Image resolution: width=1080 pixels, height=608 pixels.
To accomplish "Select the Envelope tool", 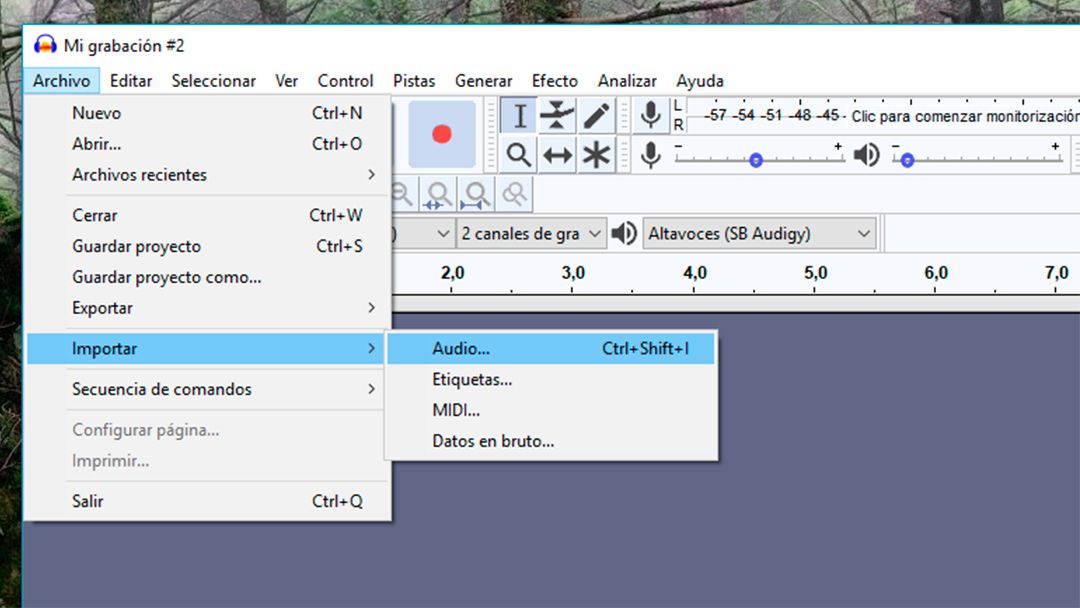I will (557, 117).
